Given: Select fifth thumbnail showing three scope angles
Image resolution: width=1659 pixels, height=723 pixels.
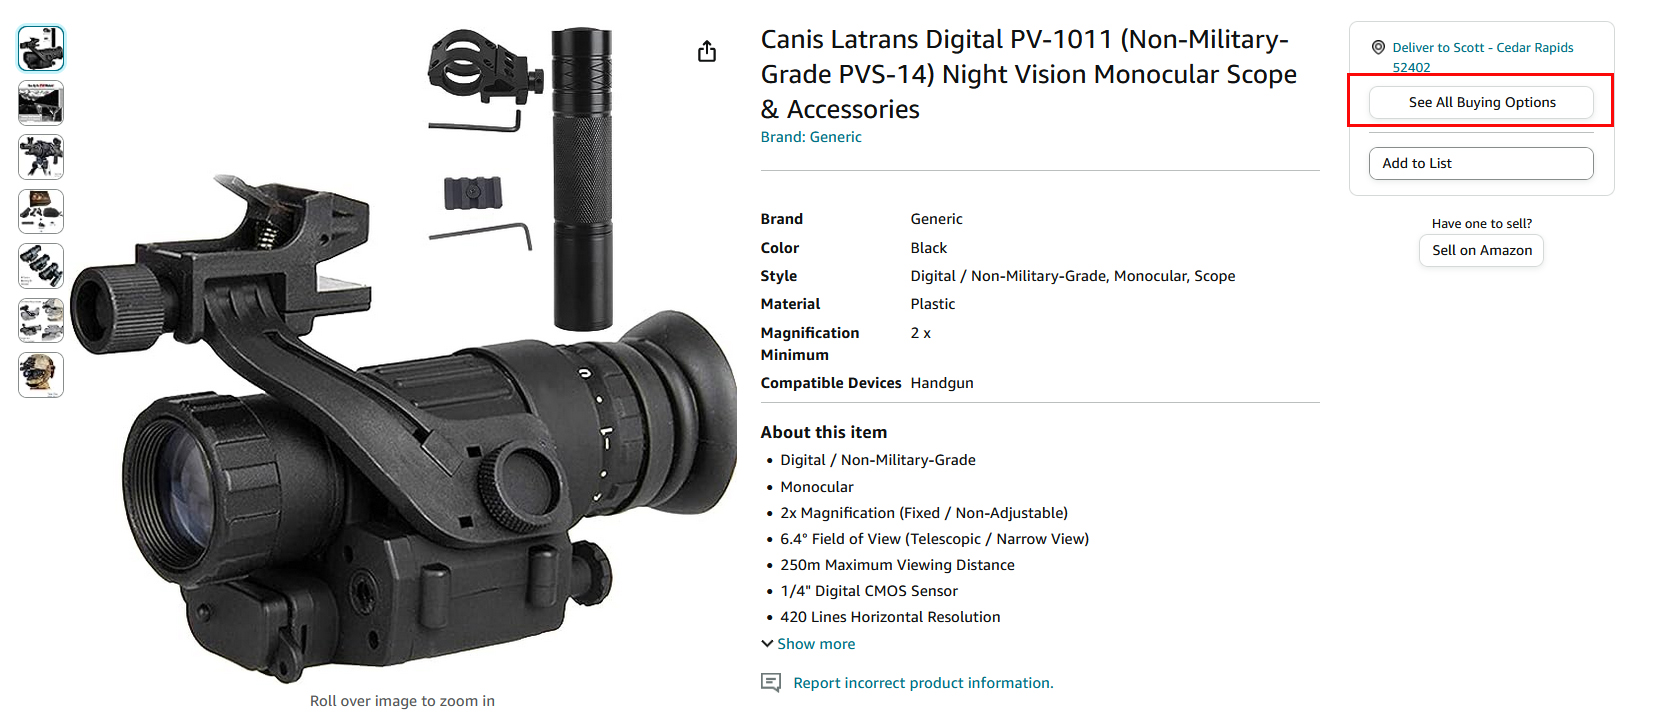Looking at the screenshot, I should [41, 266].
